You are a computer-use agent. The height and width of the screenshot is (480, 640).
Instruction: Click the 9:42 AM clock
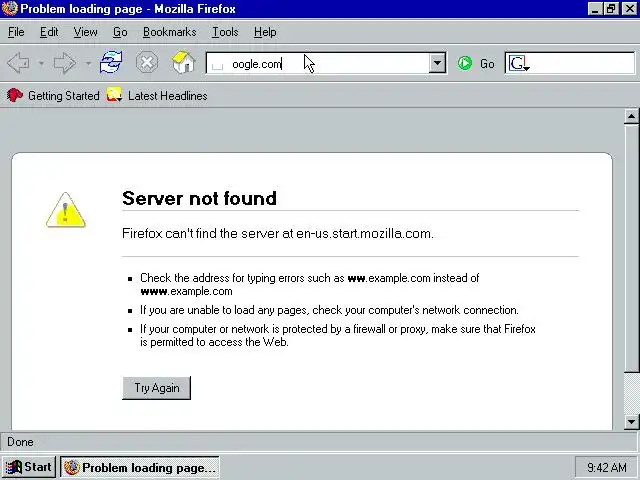[606, 467]
